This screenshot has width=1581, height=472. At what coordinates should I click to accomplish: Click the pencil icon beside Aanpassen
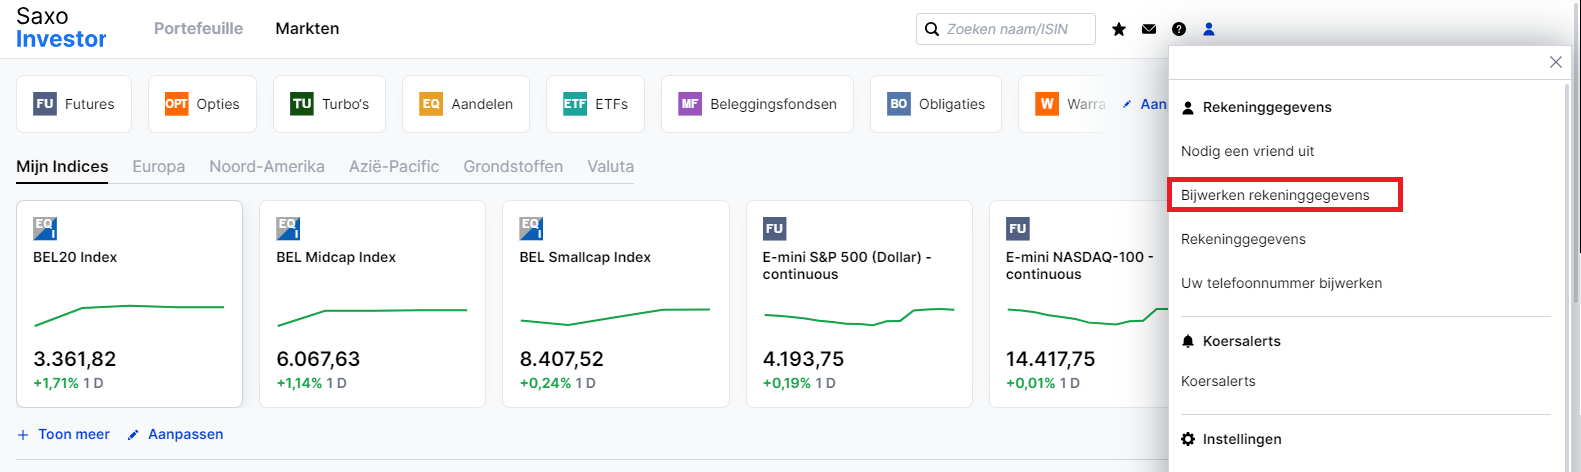pos(133,435)
